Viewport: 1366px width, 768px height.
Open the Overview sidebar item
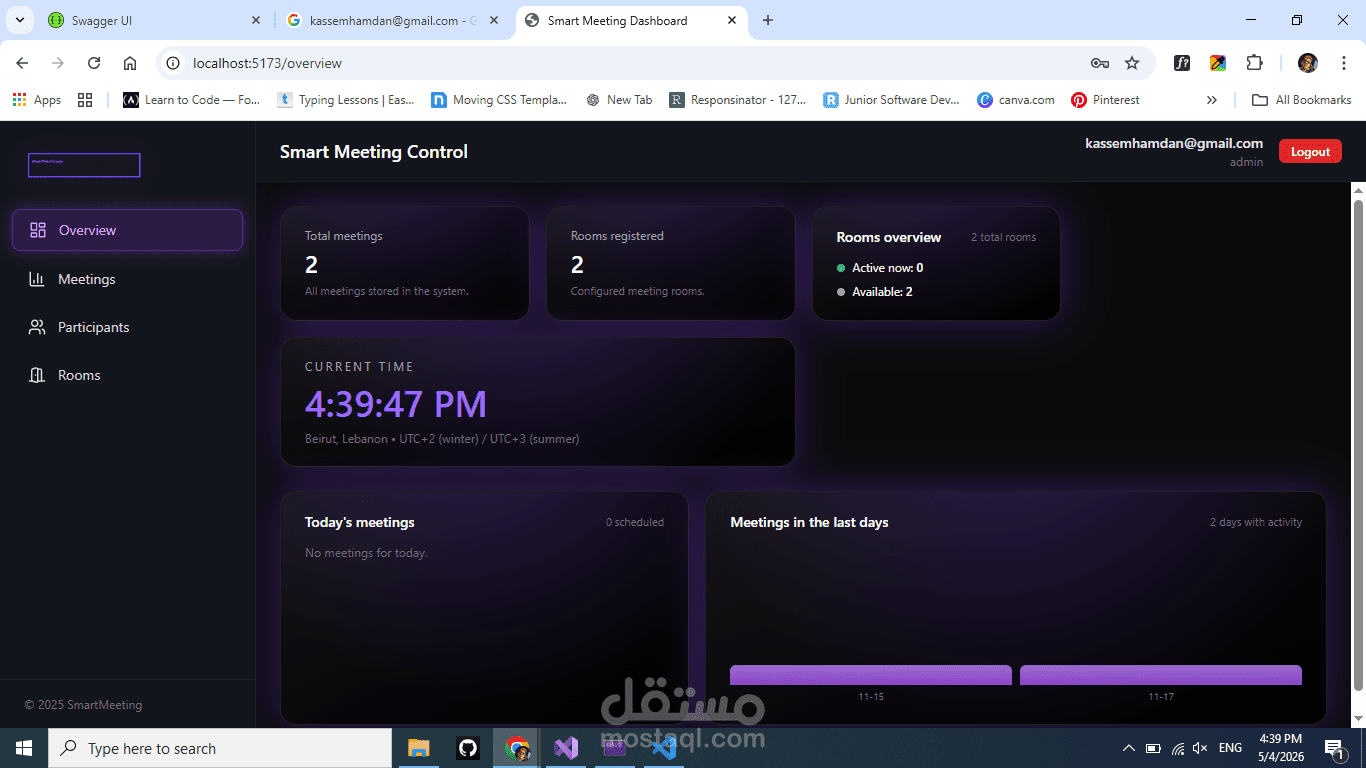click(127, 230)
